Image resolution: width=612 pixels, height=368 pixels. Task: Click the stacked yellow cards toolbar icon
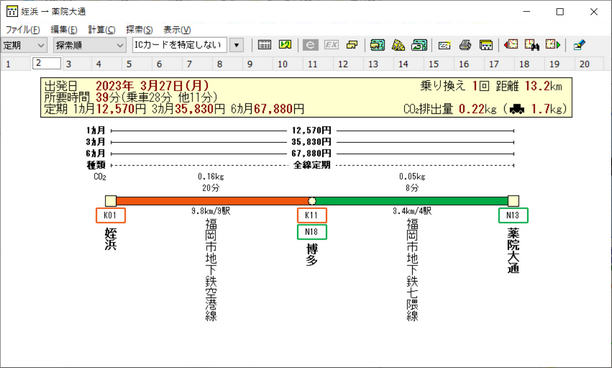click(352, 45)
